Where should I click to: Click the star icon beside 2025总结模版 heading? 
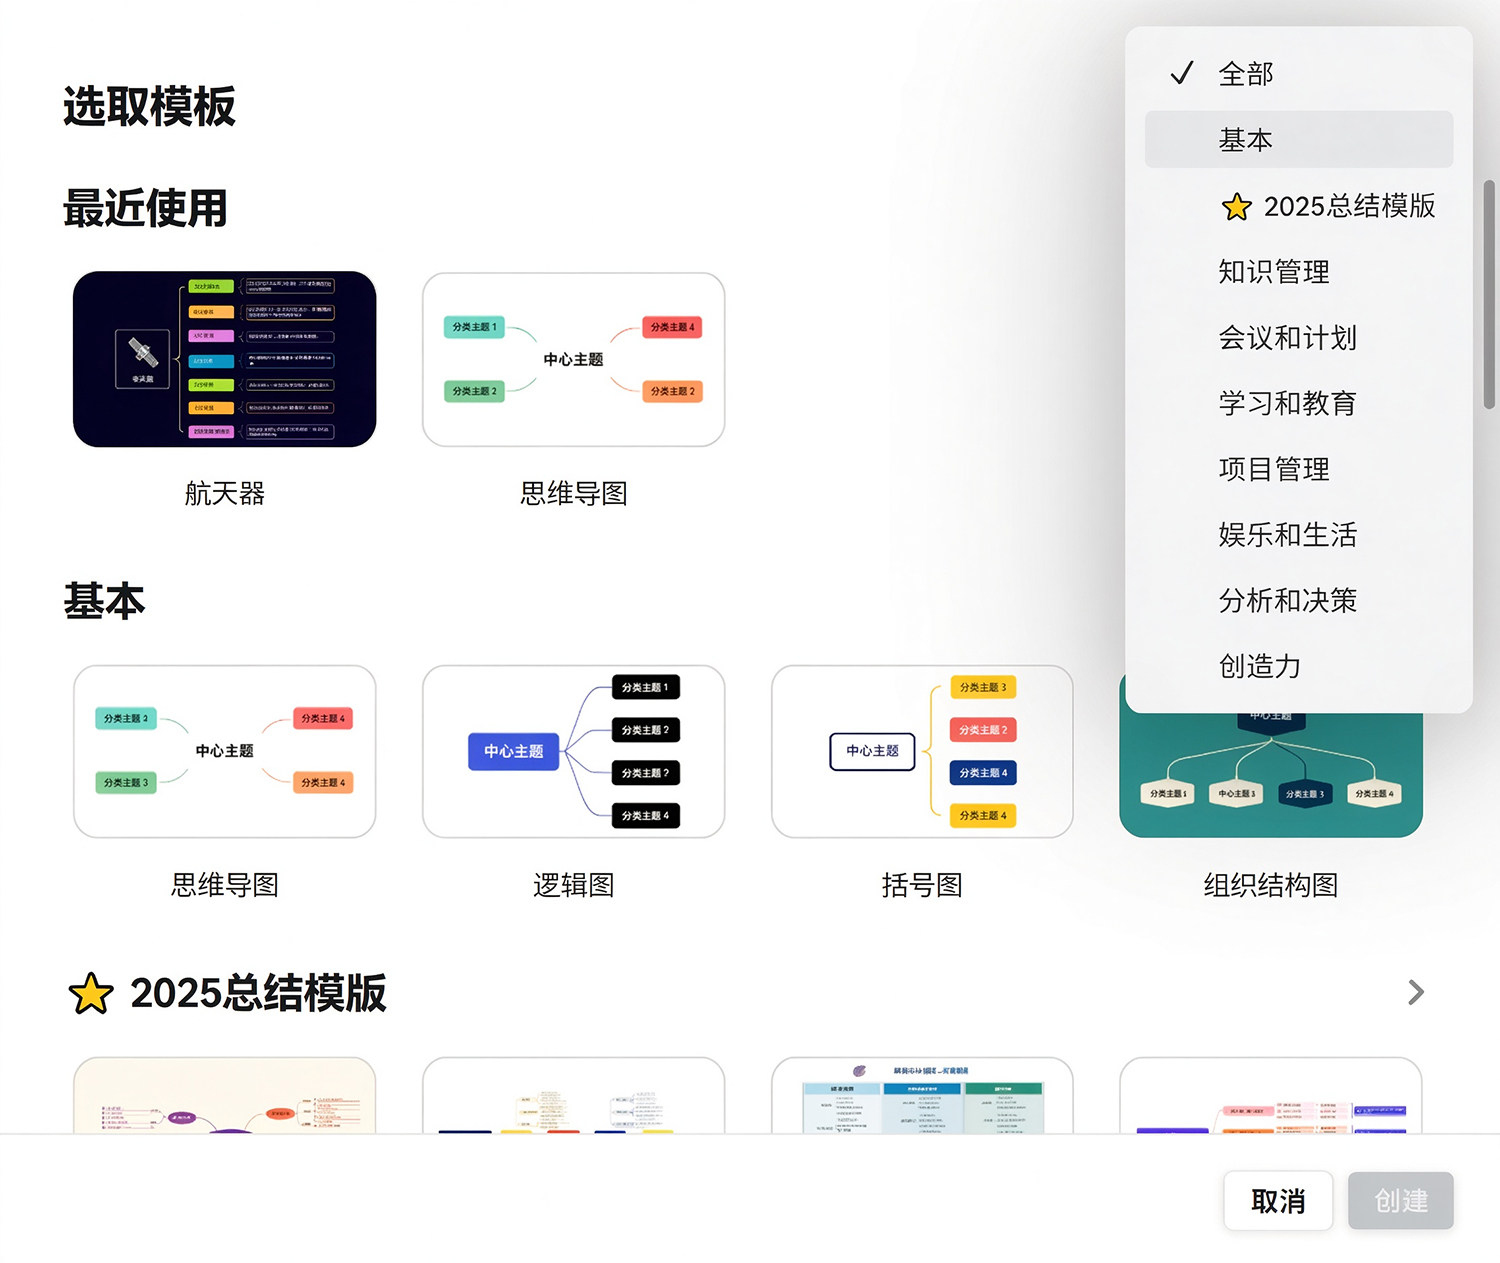pyautogui.click(x=91, y=993)
